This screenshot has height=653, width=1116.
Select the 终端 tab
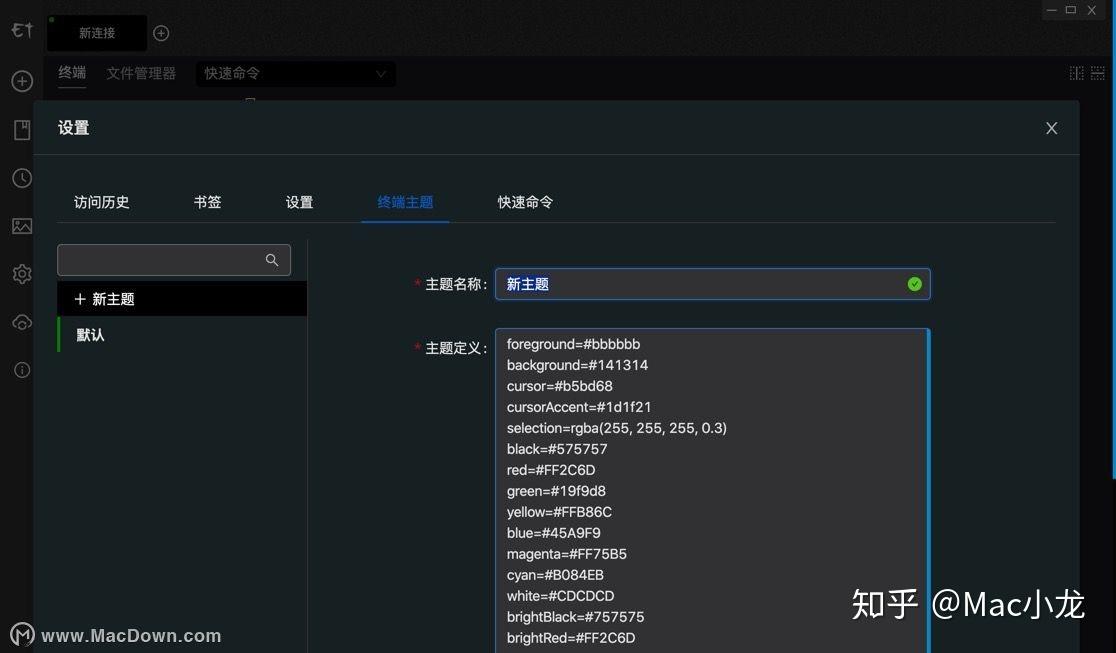(x=72, y=73)
